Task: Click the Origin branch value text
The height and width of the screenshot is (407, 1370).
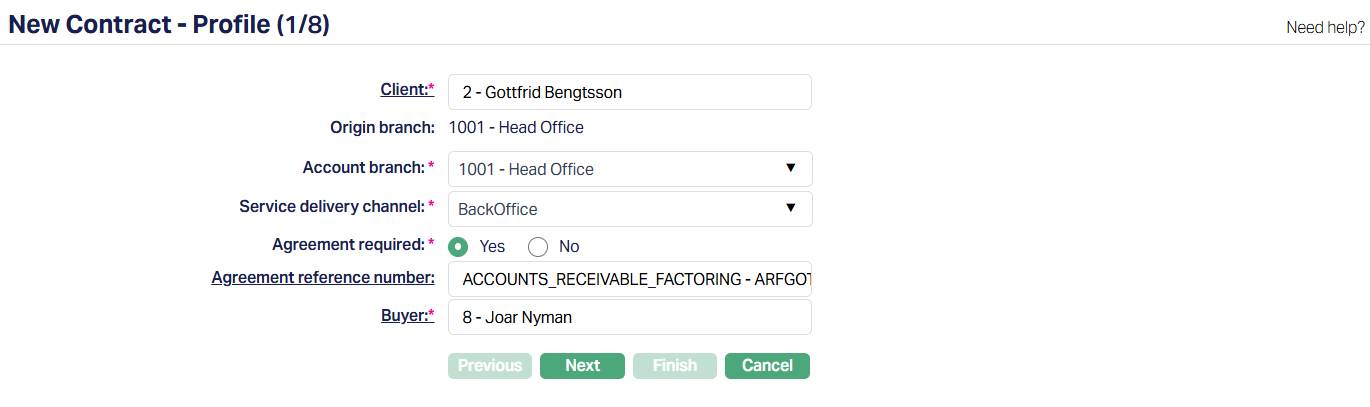Action: point(516,127)
